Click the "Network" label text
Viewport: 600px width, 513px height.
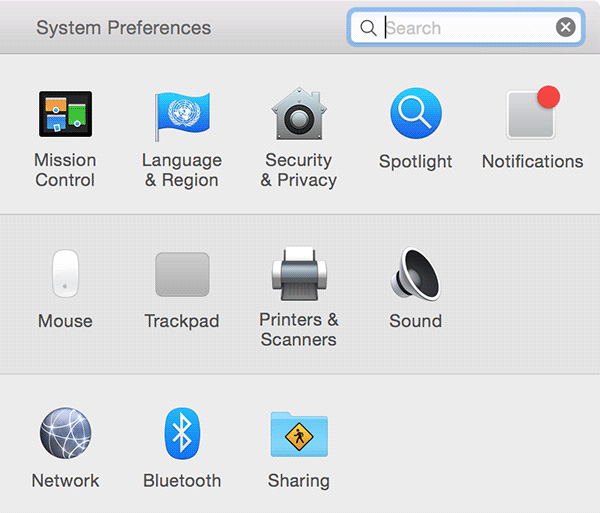click(x=65, y=480)
